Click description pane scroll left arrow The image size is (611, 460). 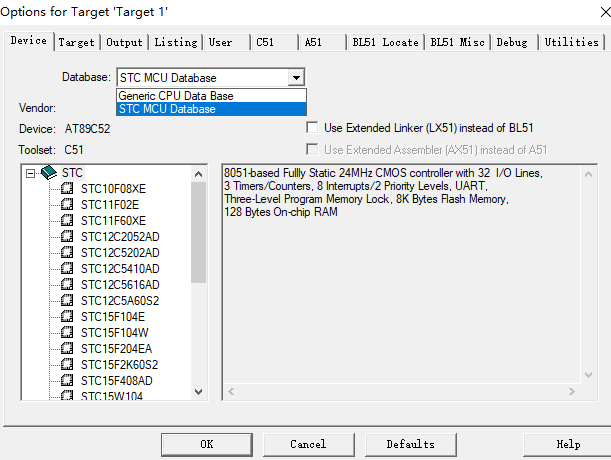tap(231, 391)
